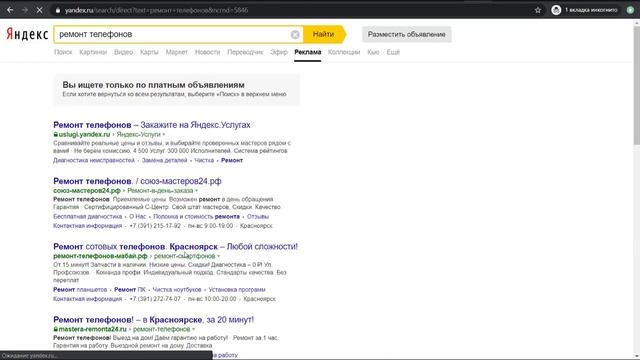Expand arrow after Ремонт-в-день-заказа
This screenshot has width=640, height=360.
[196, 191]
